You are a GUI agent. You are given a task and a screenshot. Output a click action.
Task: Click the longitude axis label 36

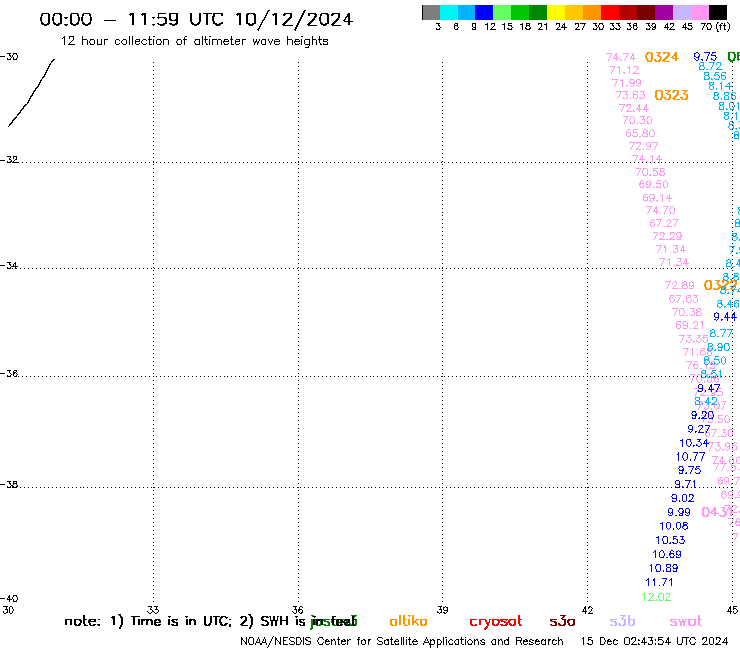tap(297, 610)
